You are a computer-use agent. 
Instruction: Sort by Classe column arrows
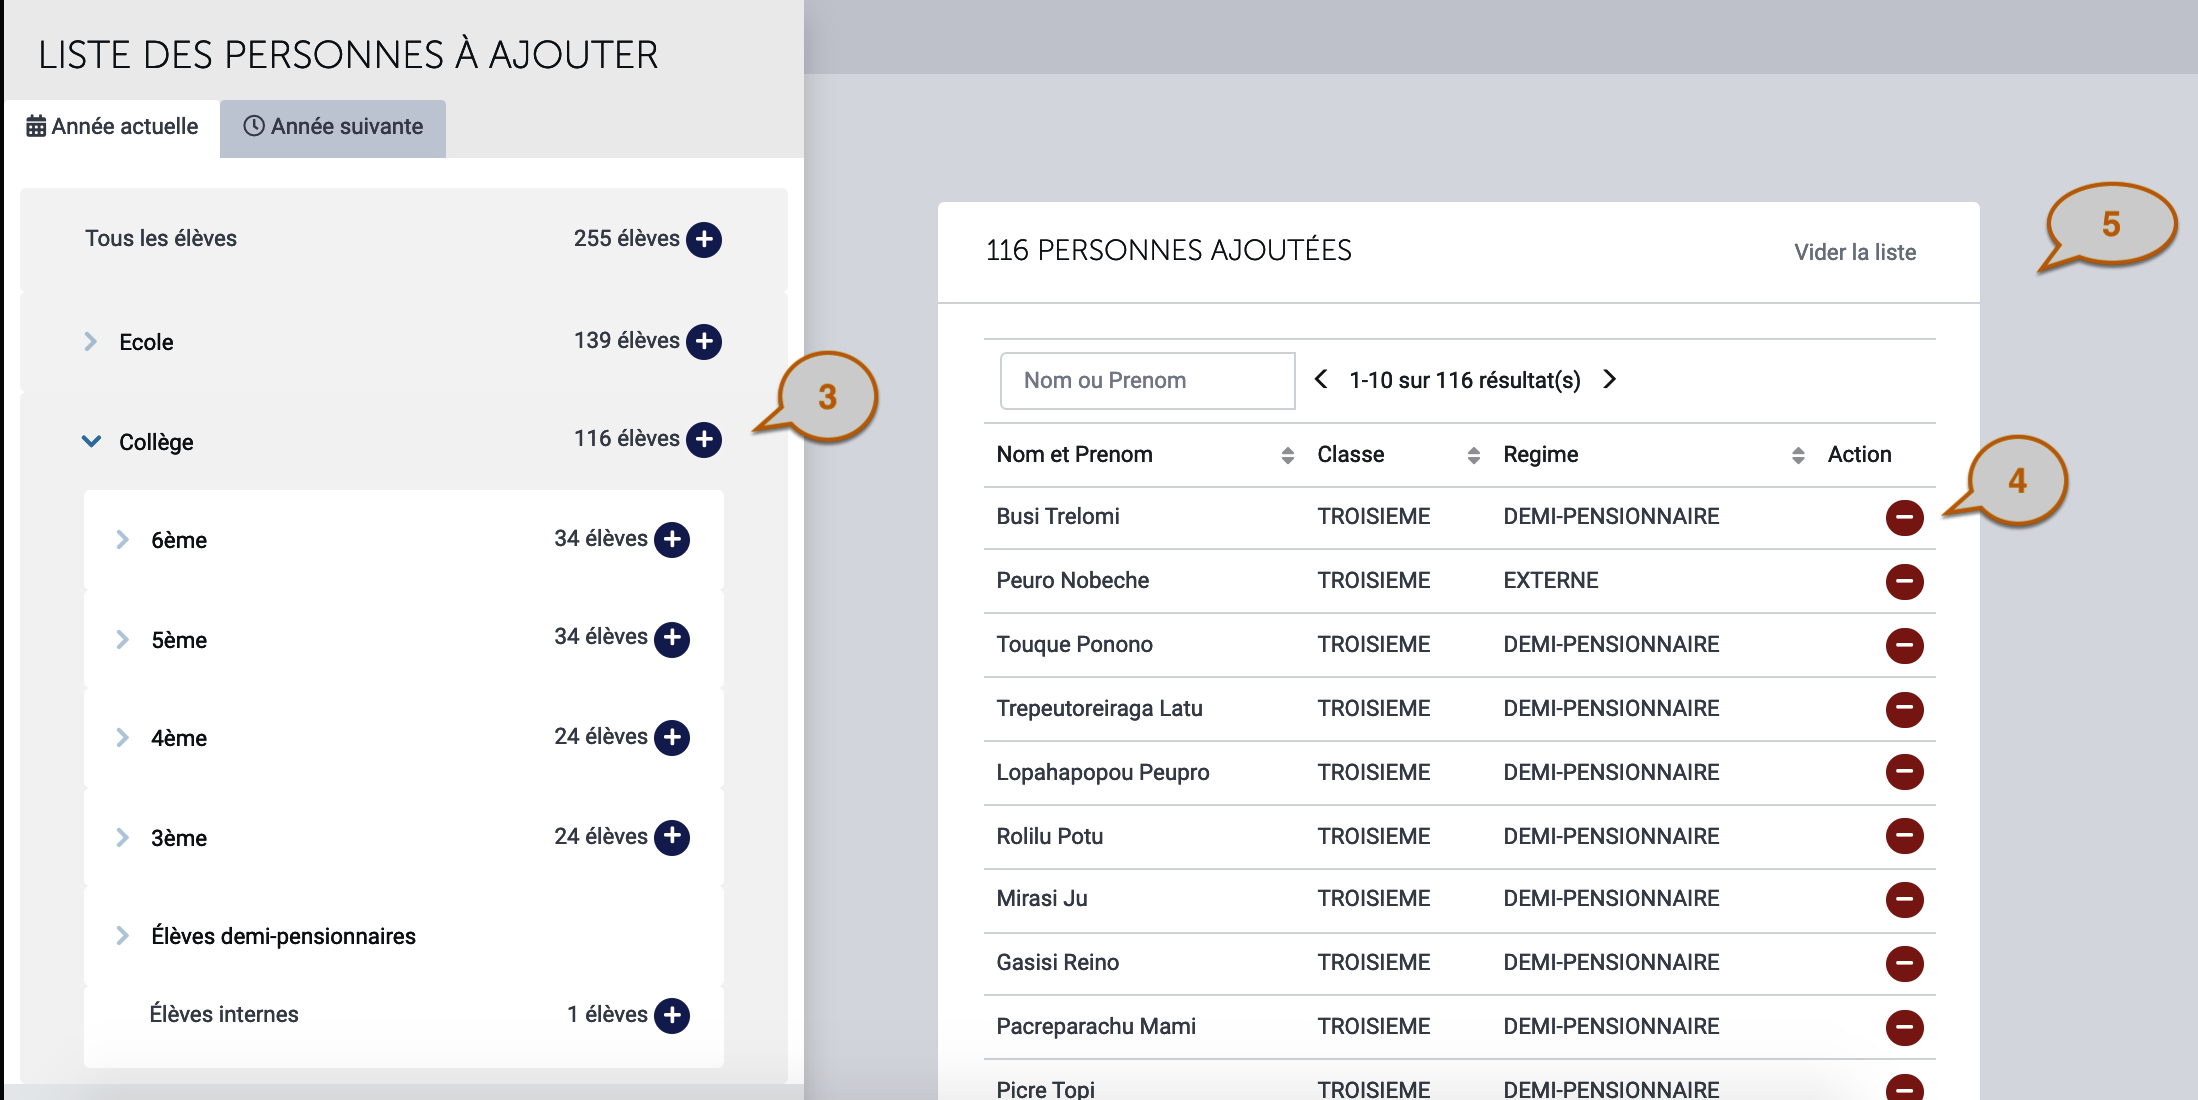1473,455
